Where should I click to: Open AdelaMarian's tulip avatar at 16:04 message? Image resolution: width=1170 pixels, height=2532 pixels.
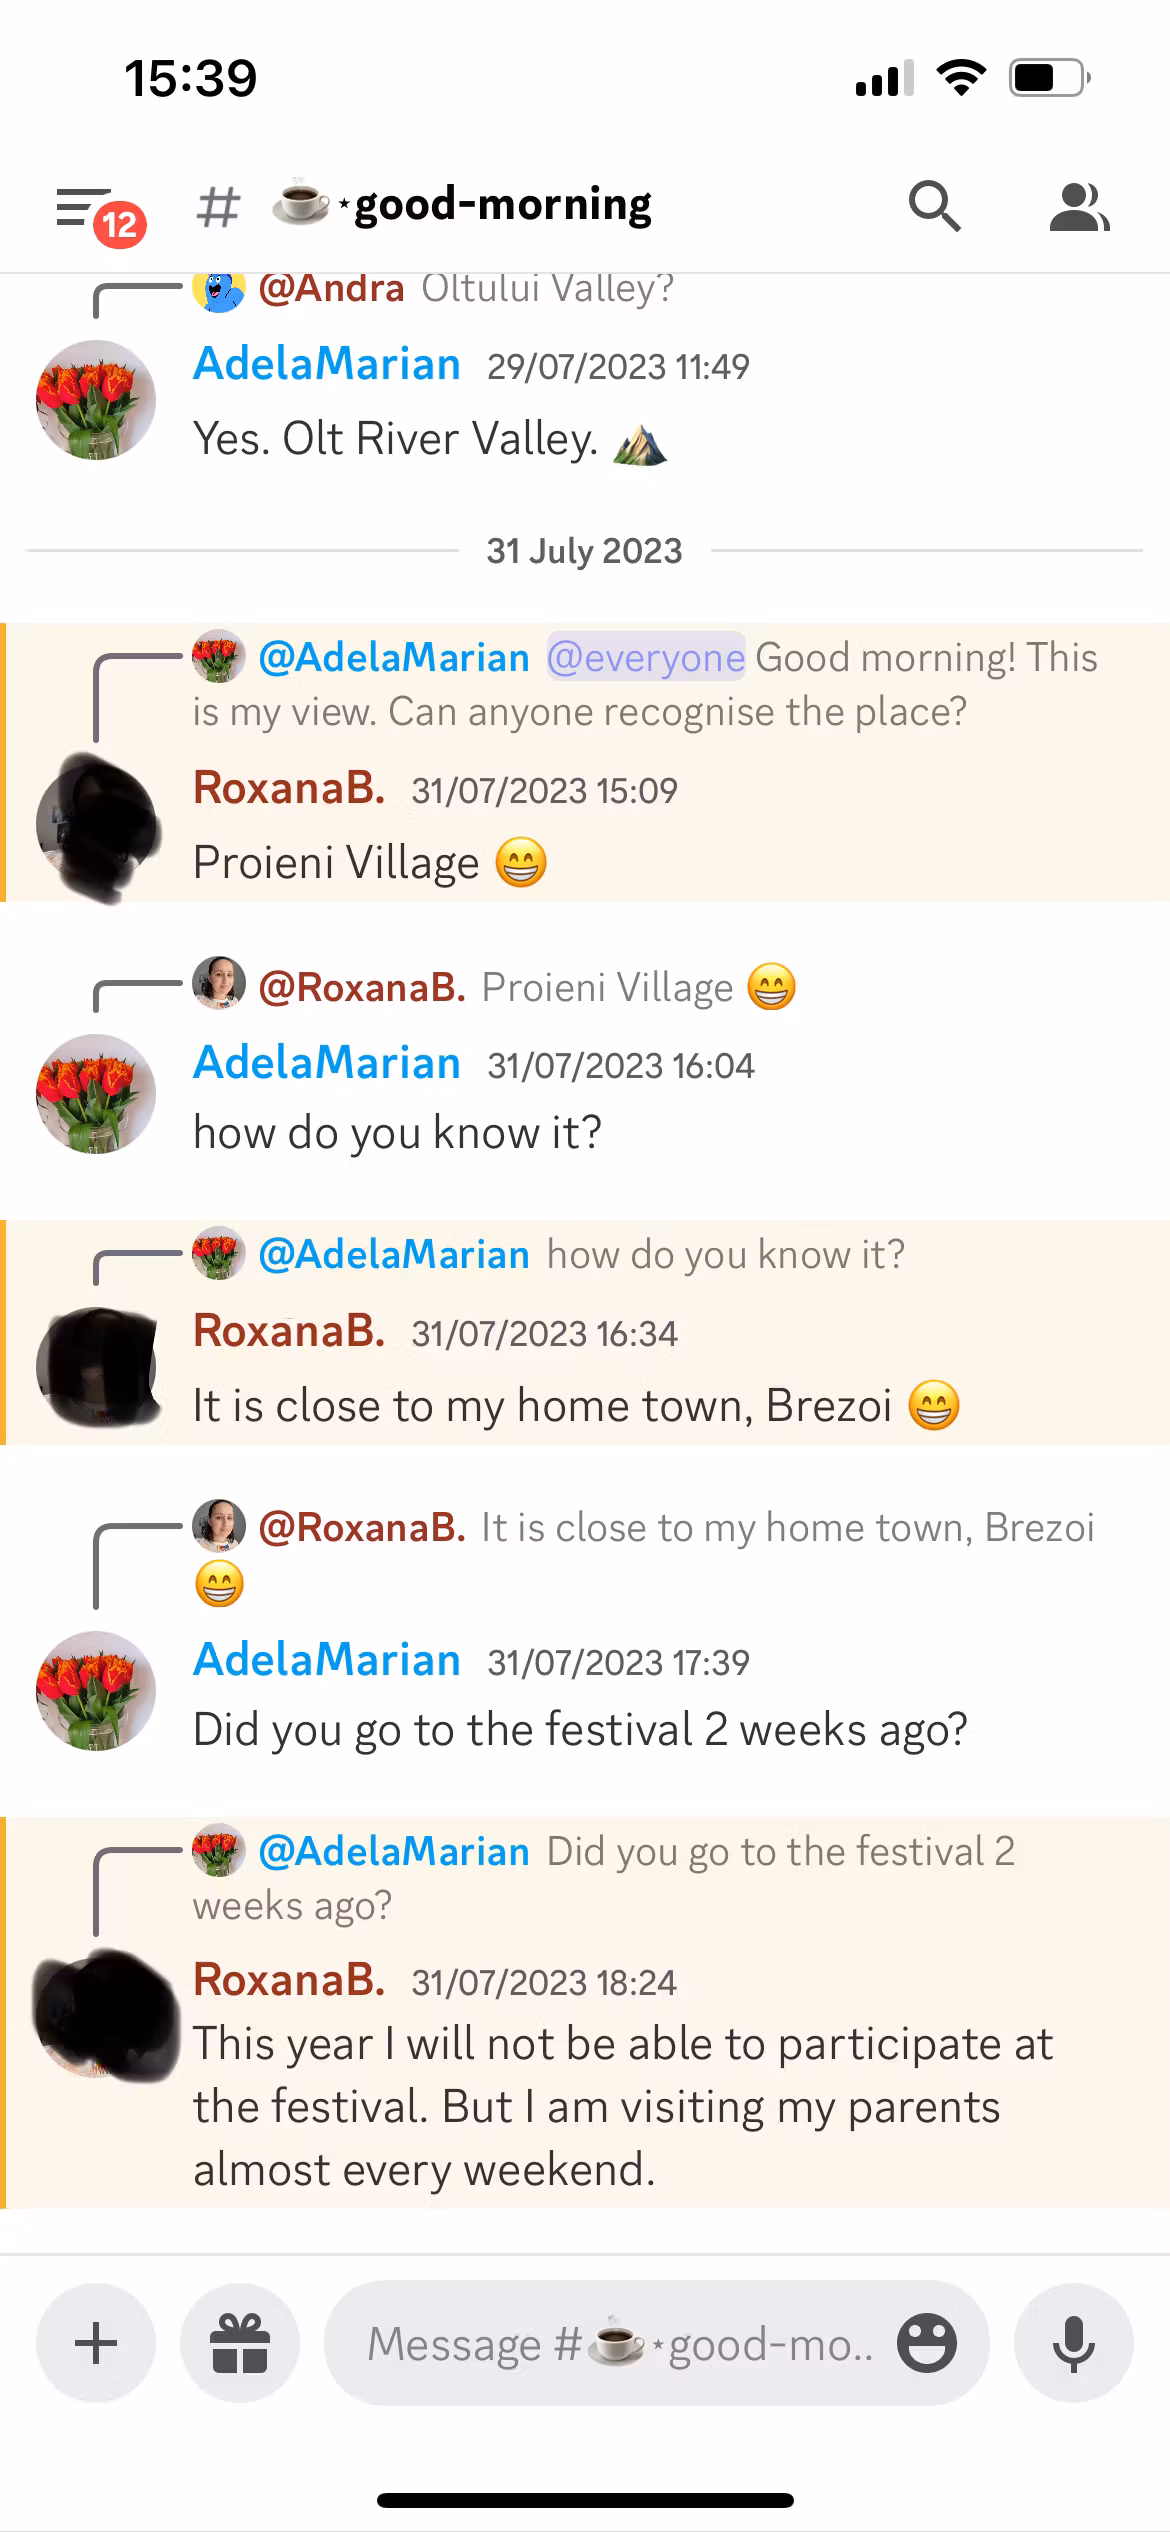(x=96, y=1094)
